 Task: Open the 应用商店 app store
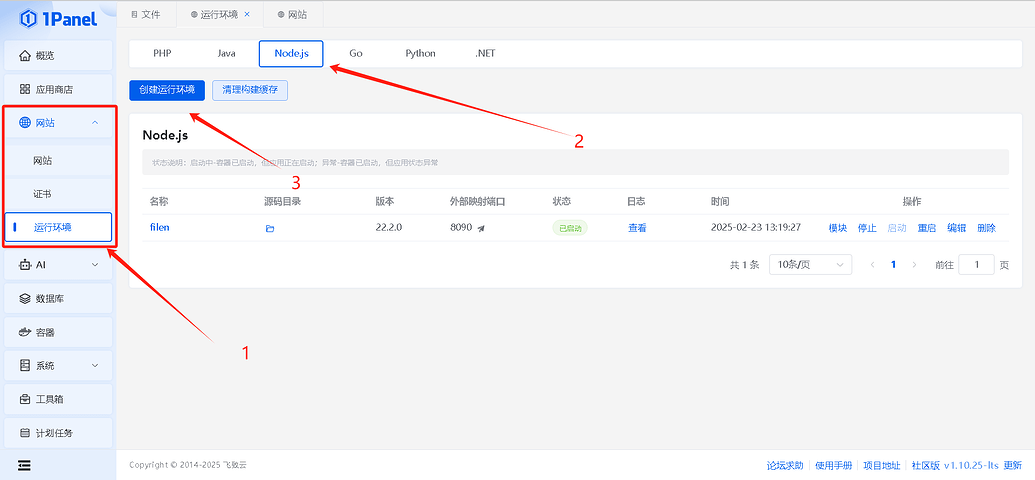(58, 89)
